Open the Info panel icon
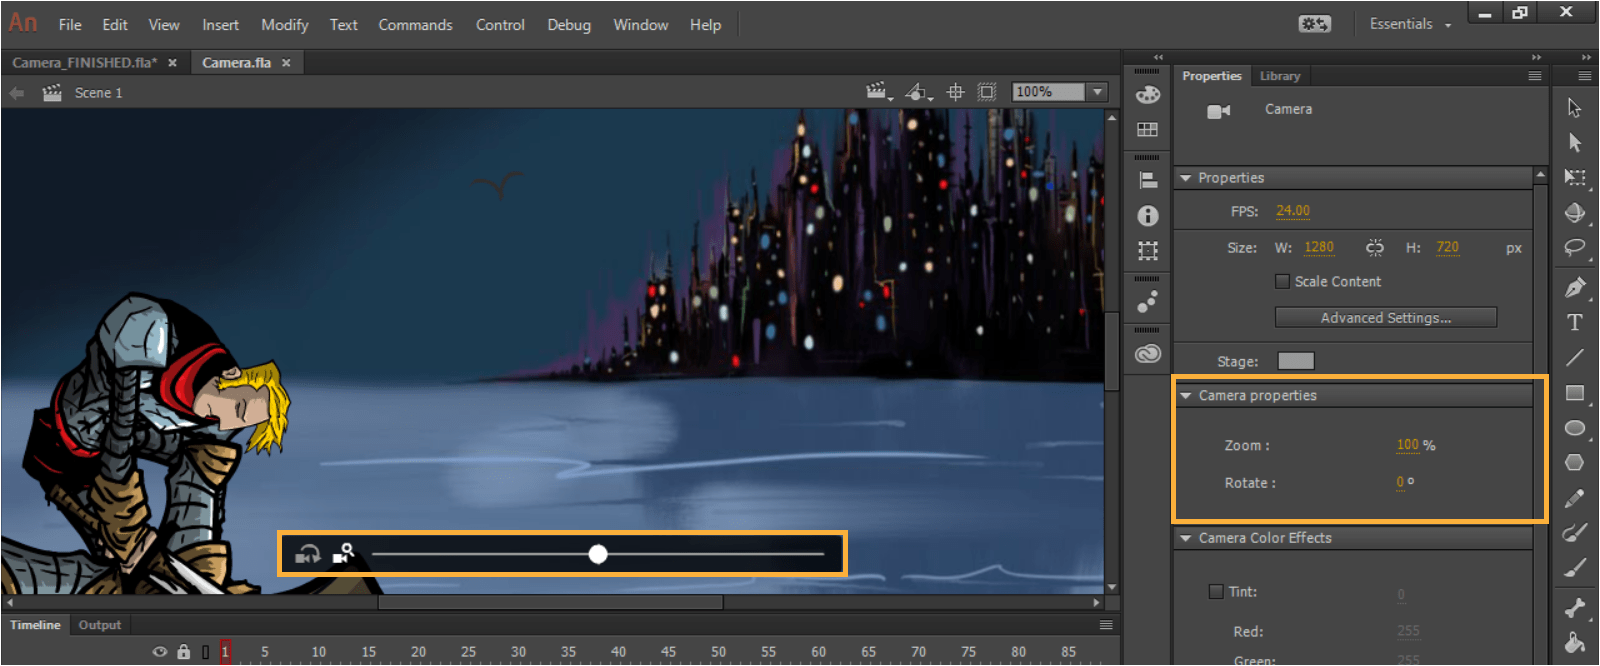Screen dimensions: 1600x666 (x=1148, y=216)
